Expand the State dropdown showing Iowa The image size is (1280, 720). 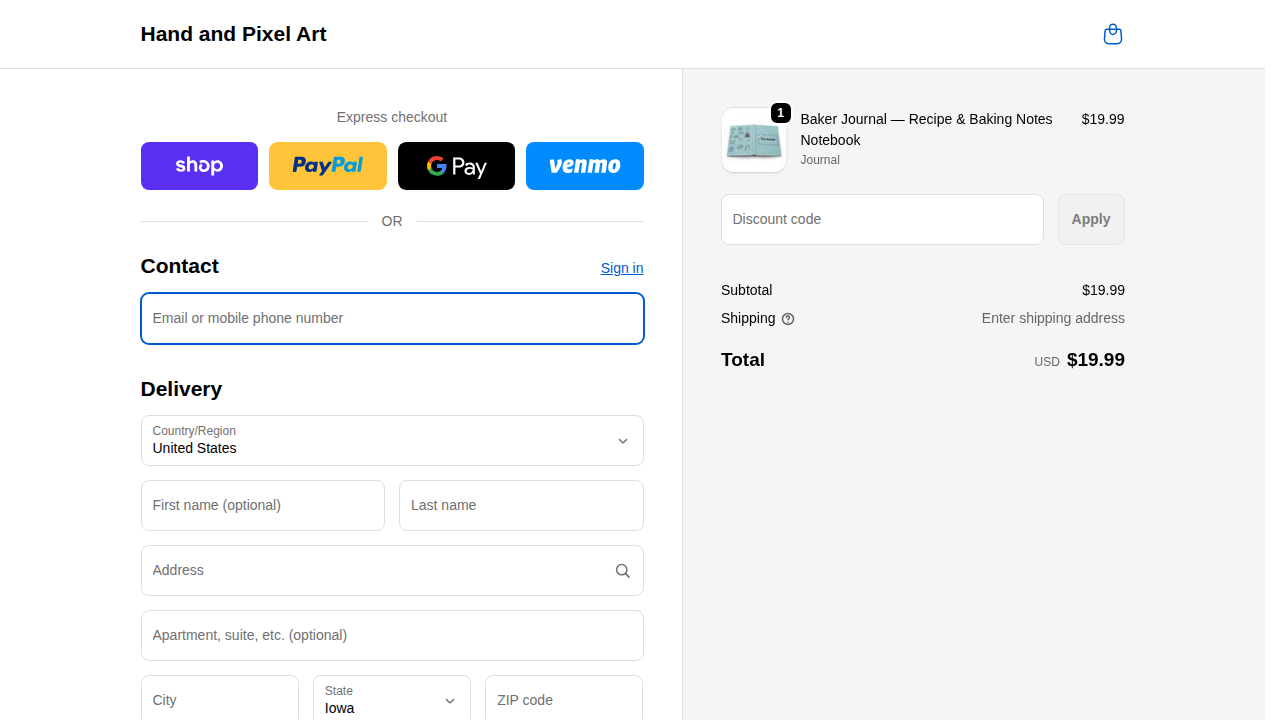point(392,700)
